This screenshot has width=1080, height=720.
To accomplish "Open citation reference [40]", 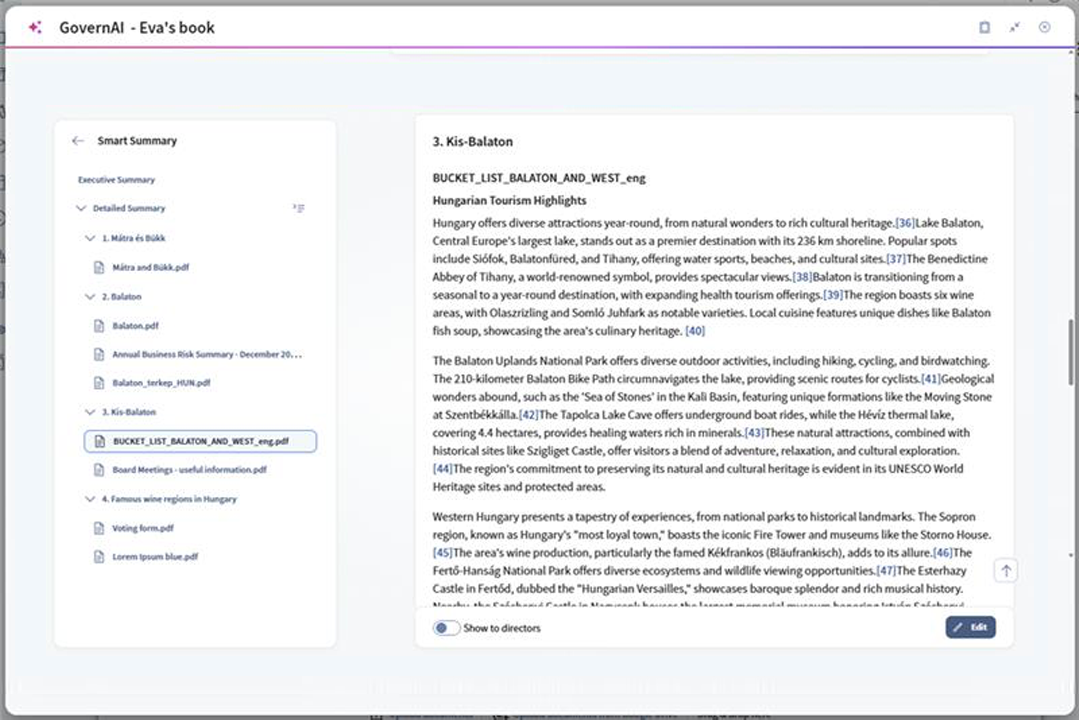I will pos(695,331).
